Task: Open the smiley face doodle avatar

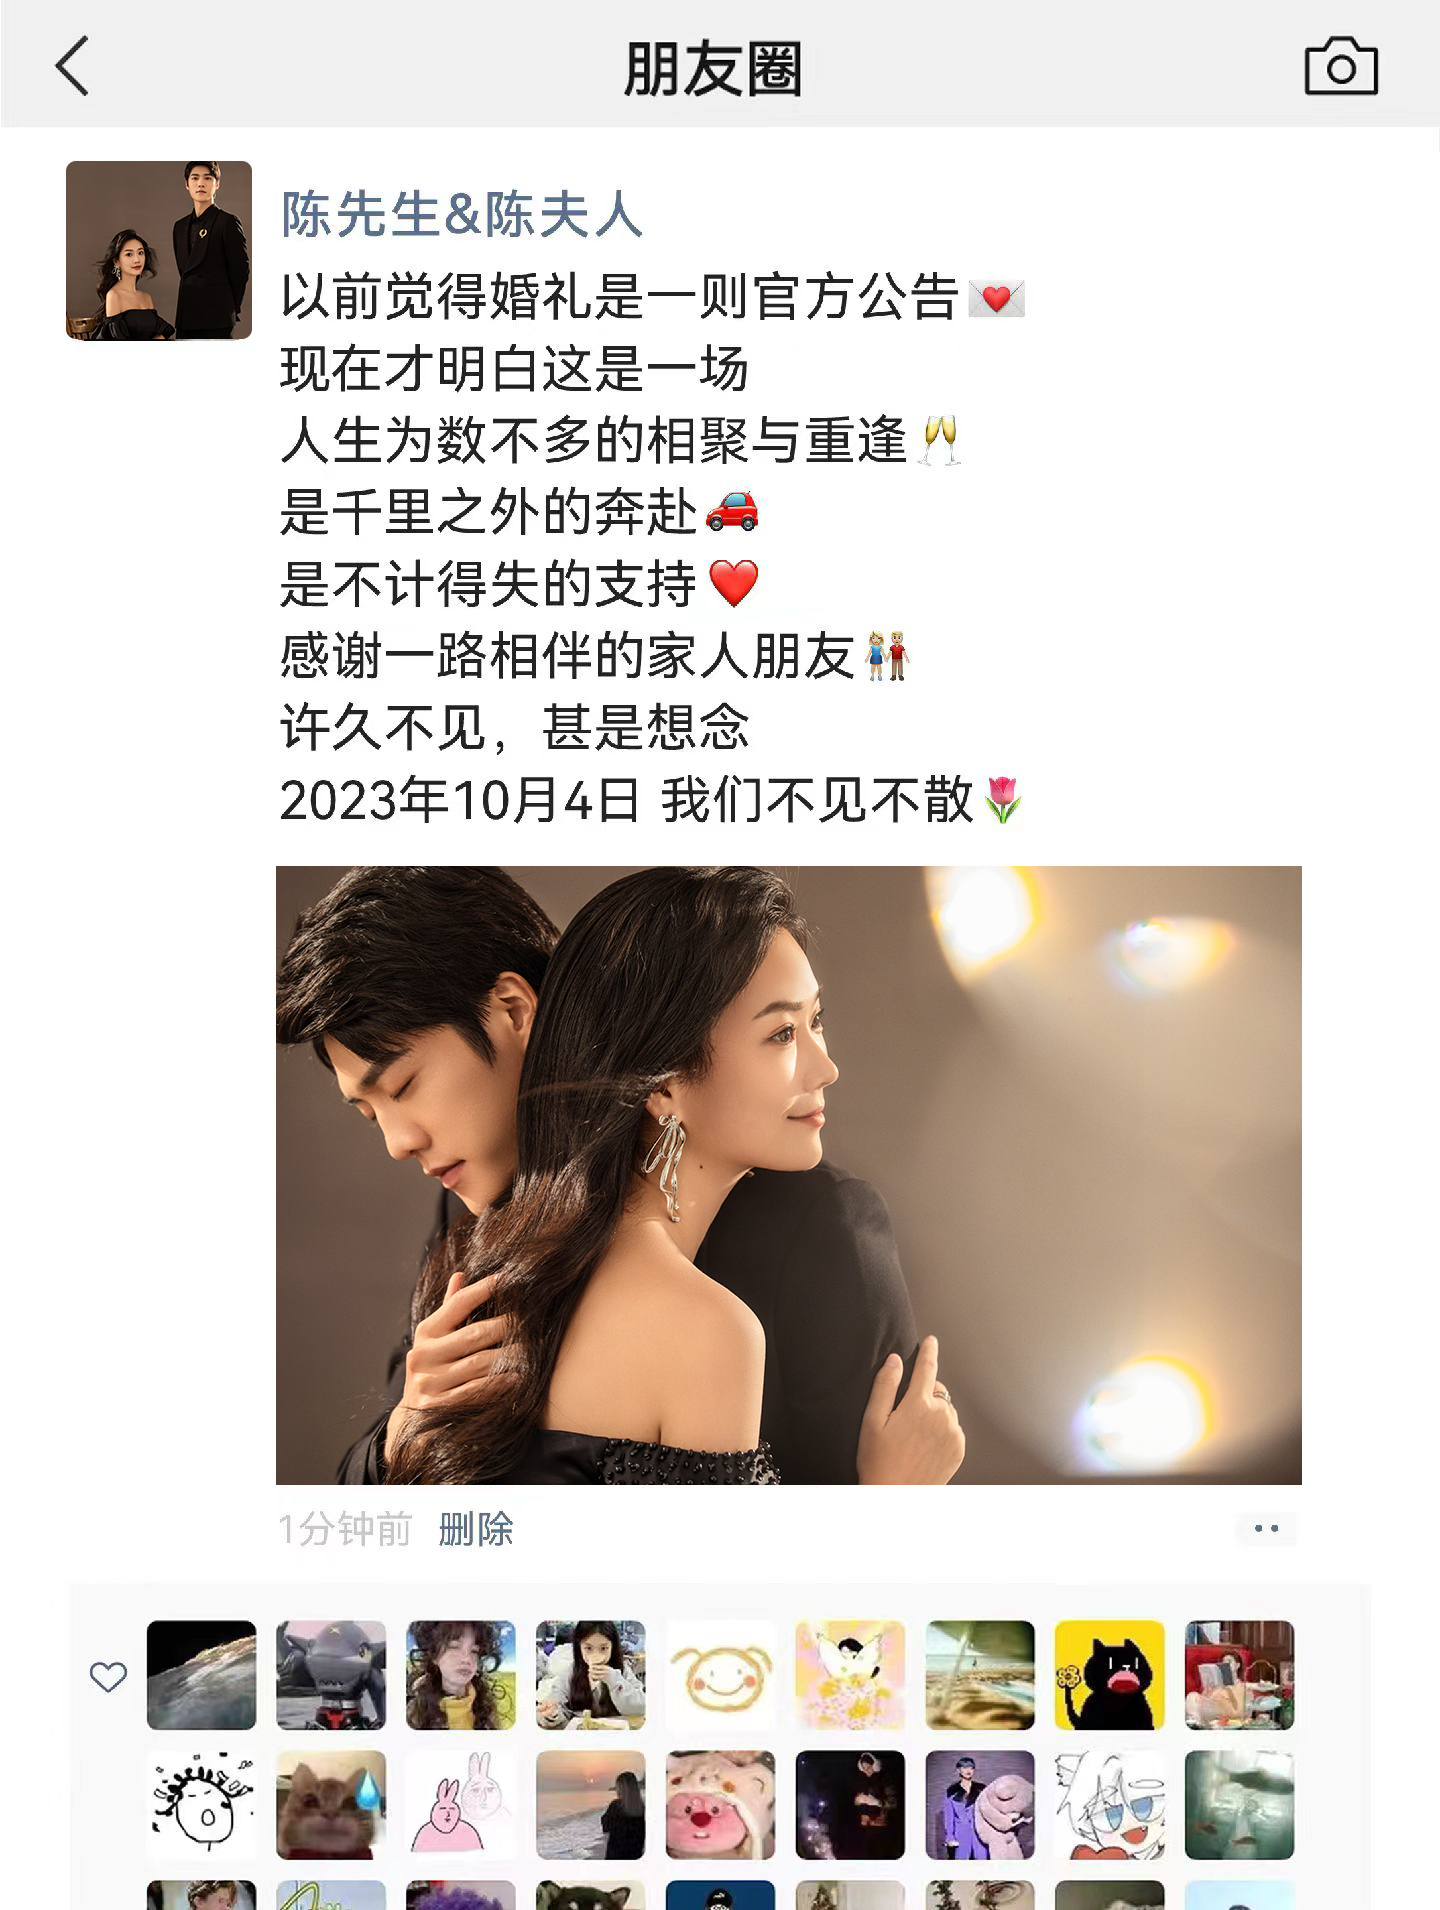Action: 720,1675
